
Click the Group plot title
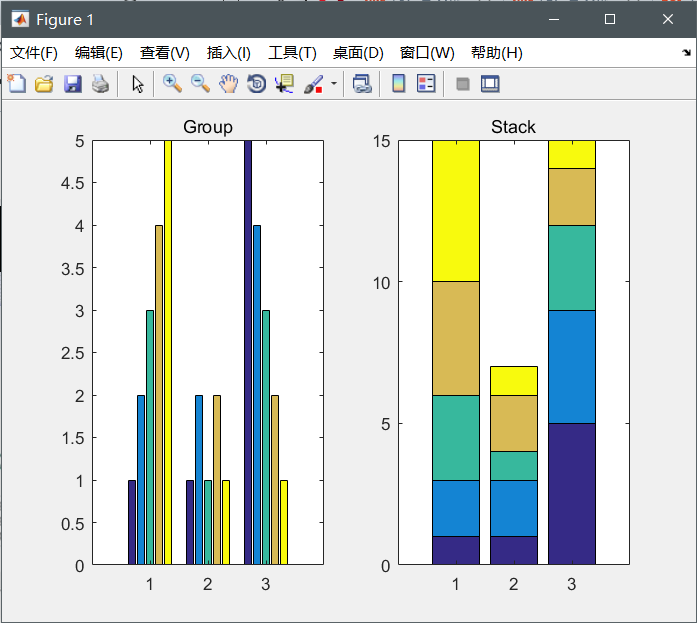coord(208,127)
